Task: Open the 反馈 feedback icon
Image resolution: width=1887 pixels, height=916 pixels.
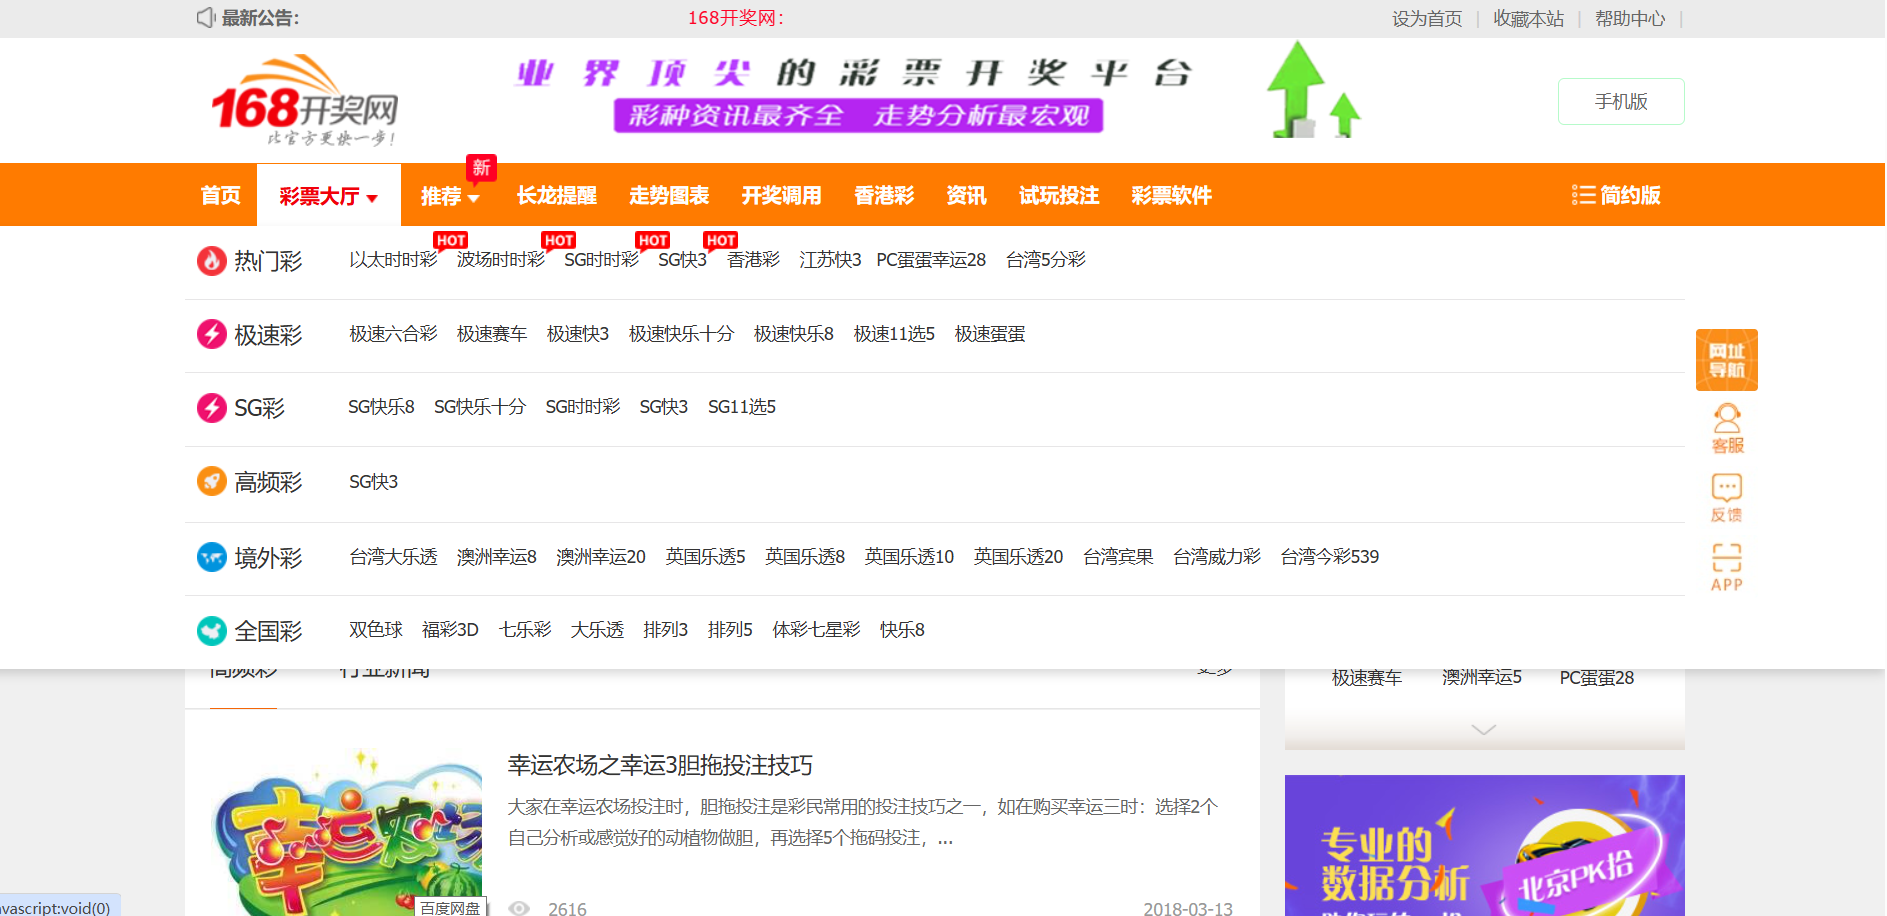Action: click(x=1727, y=498)
